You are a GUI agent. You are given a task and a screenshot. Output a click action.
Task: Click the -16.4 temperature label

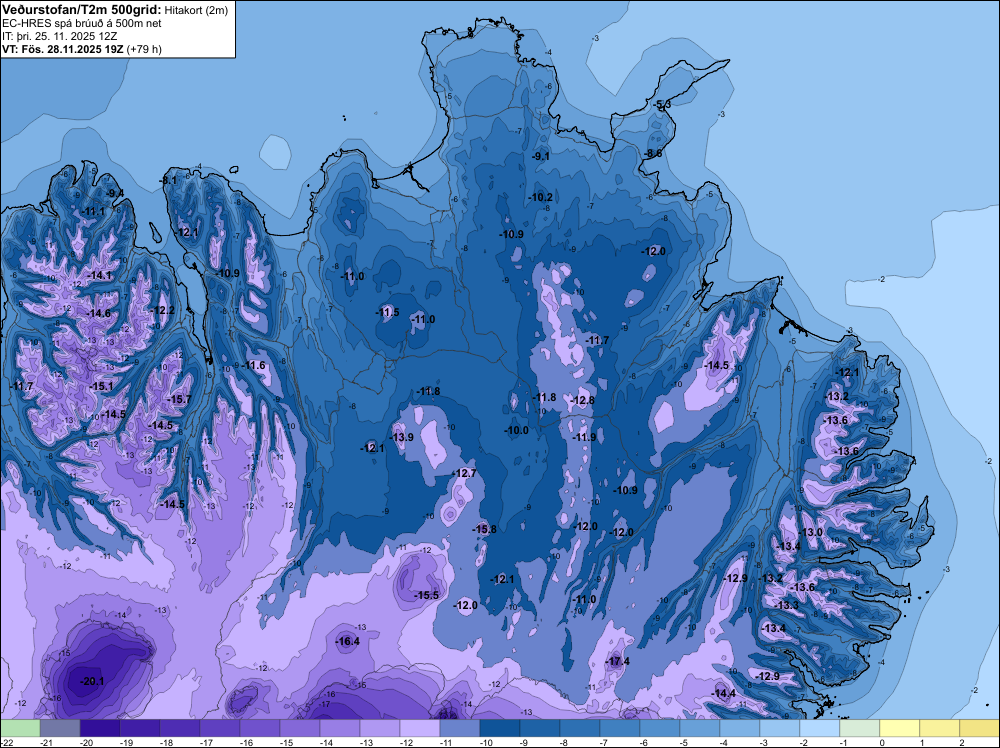coord(348,642)
